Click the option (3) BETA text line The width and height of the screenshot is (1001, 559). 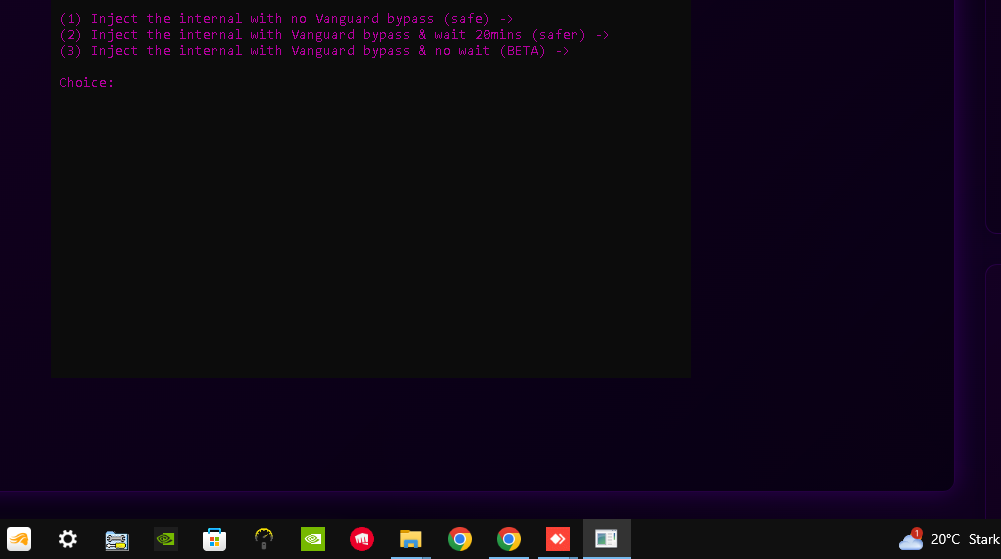[313, 51]
